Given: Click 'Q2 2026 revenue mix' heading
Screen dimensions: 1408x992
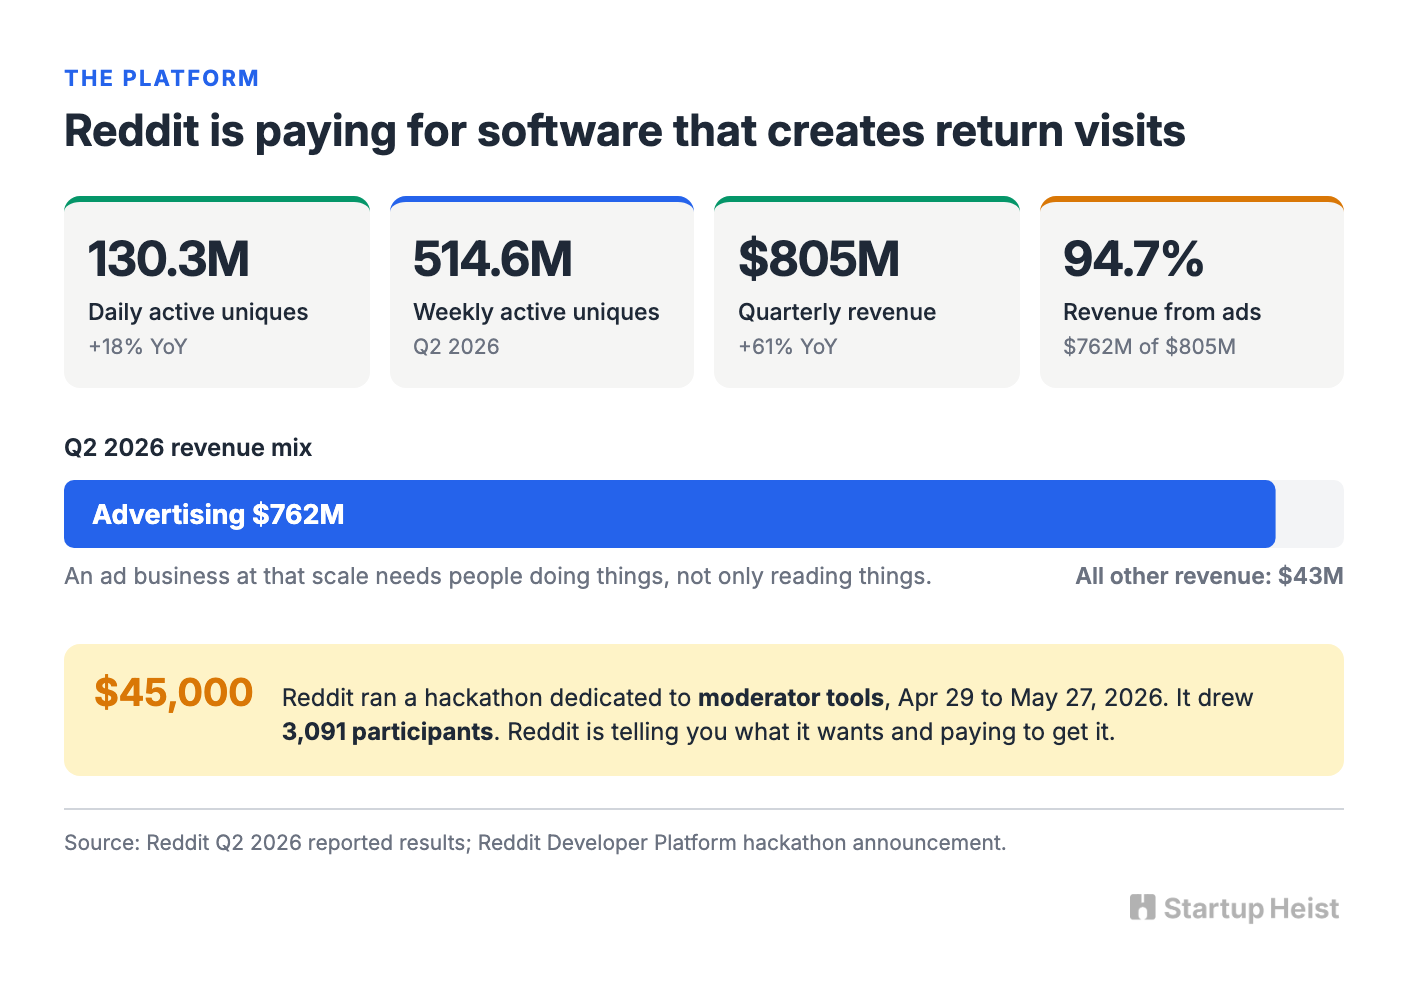Looking at the screenshot, I should pyautogui.click(x=188, y=447).
